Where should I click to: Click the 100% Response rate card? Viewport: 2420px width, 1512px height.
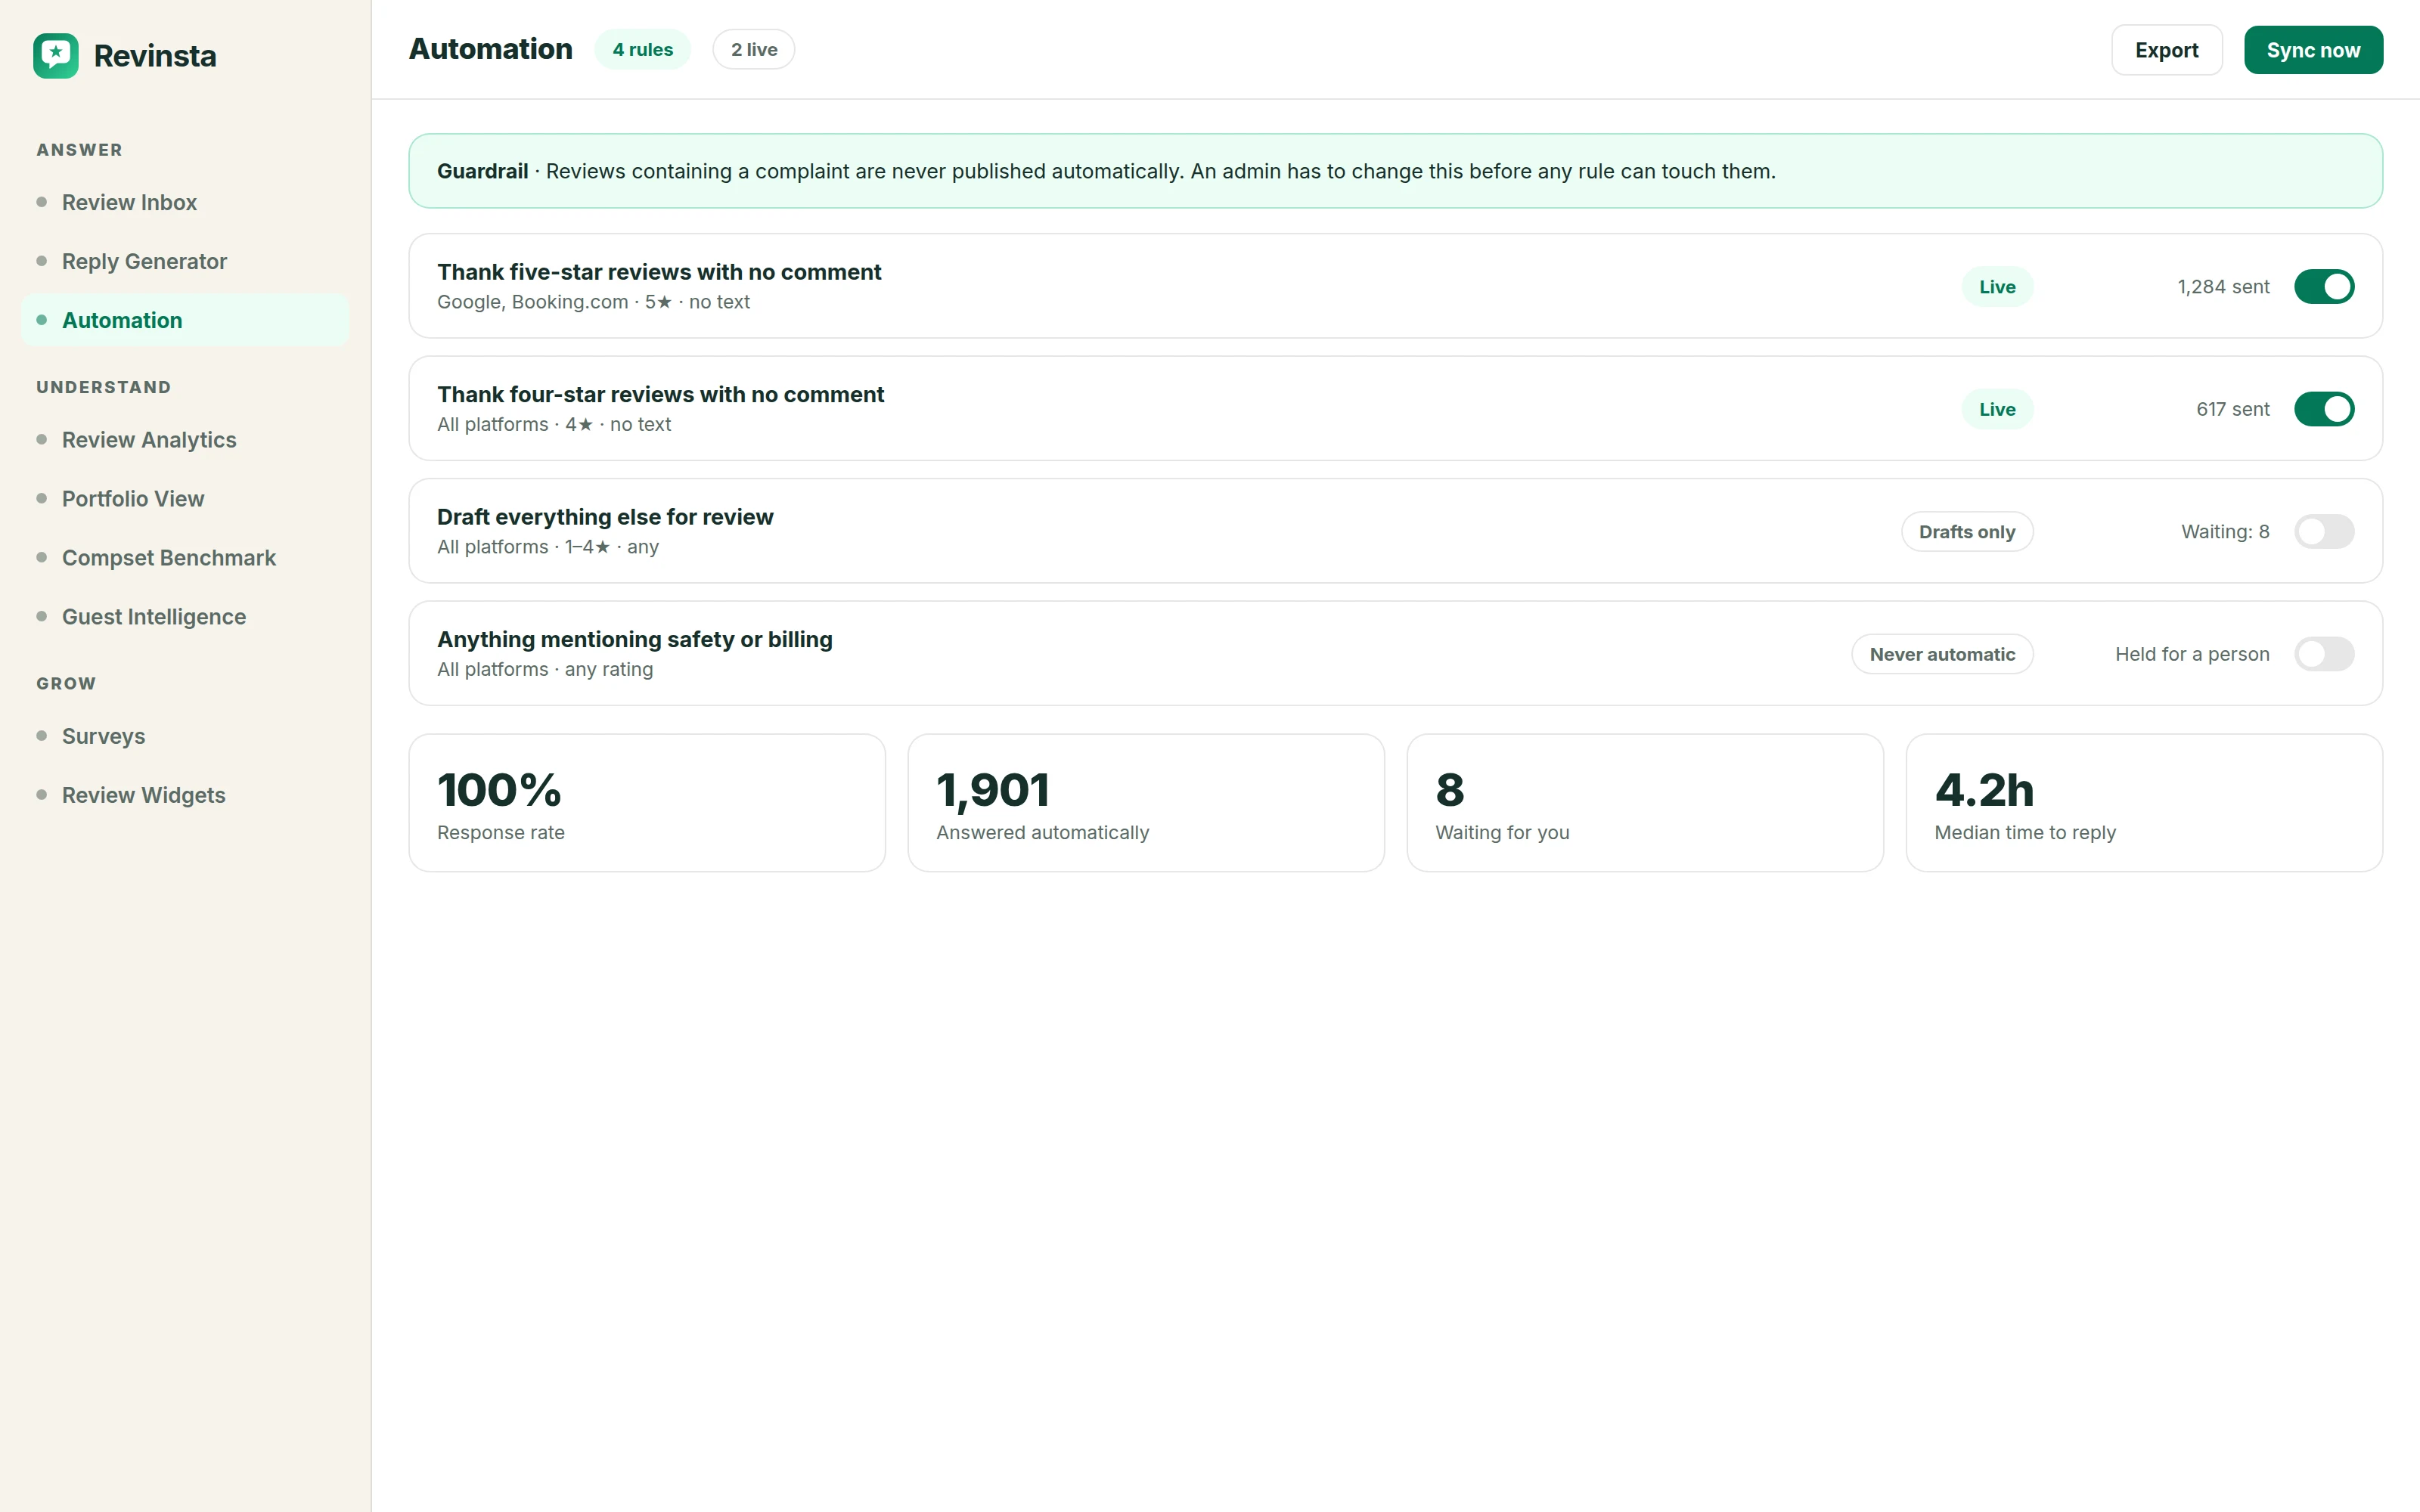[647, 803]
